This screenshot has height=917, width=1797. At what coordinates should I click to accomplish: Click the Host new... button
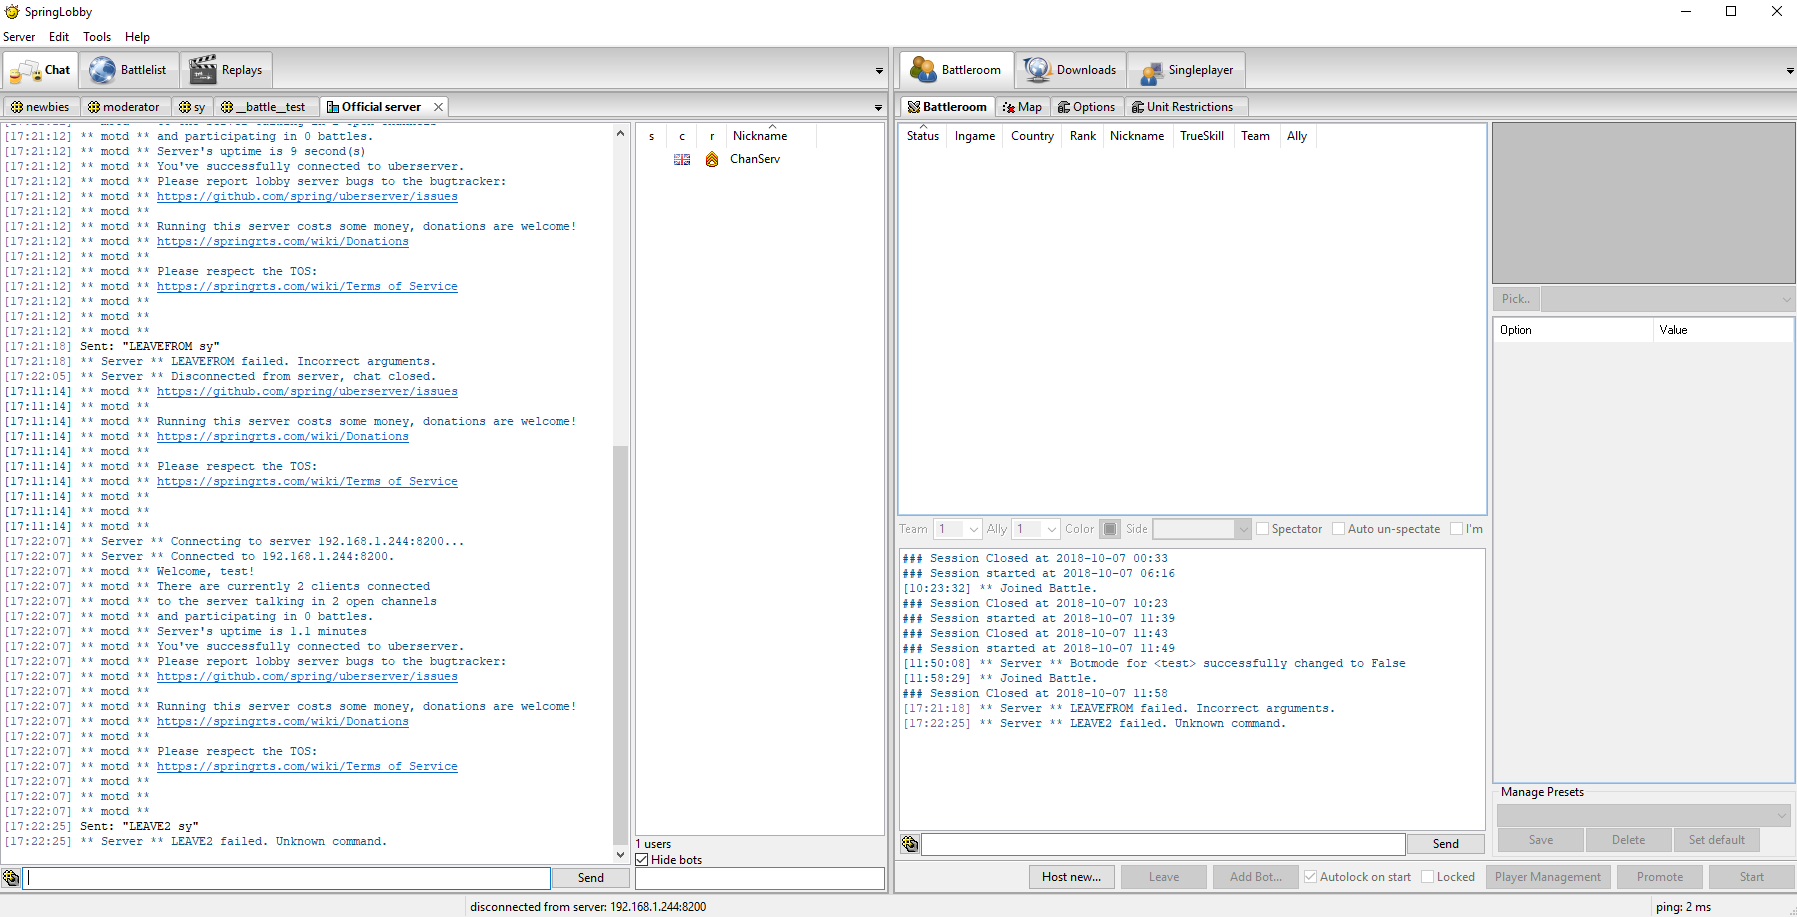1071,876
